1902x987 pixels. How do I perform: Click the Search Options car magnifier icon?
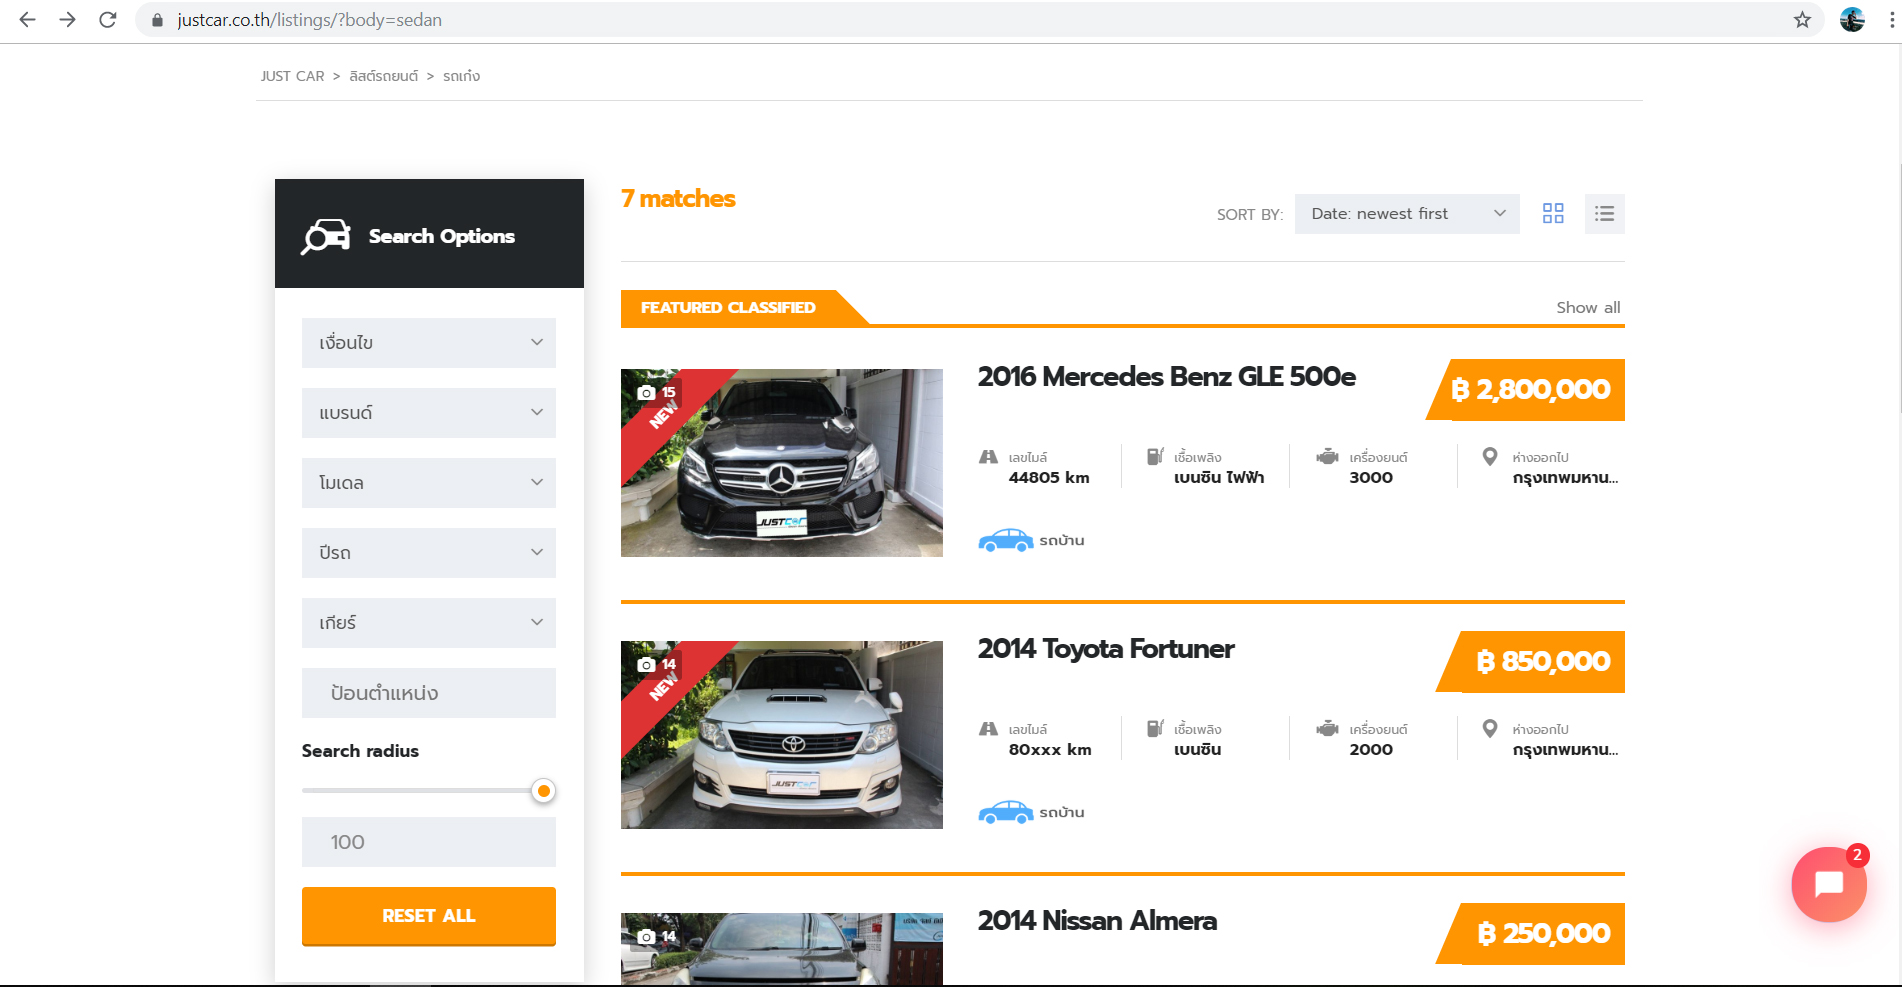coord(326,236)
